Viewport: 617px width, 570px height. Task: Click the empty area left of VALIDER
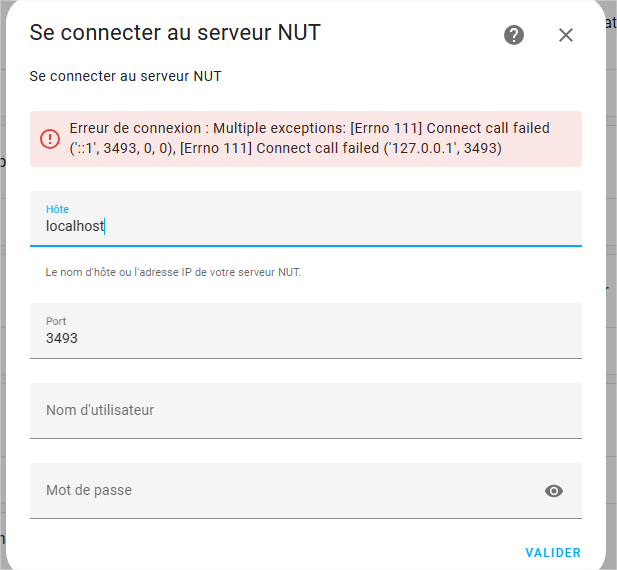(275, 553)
